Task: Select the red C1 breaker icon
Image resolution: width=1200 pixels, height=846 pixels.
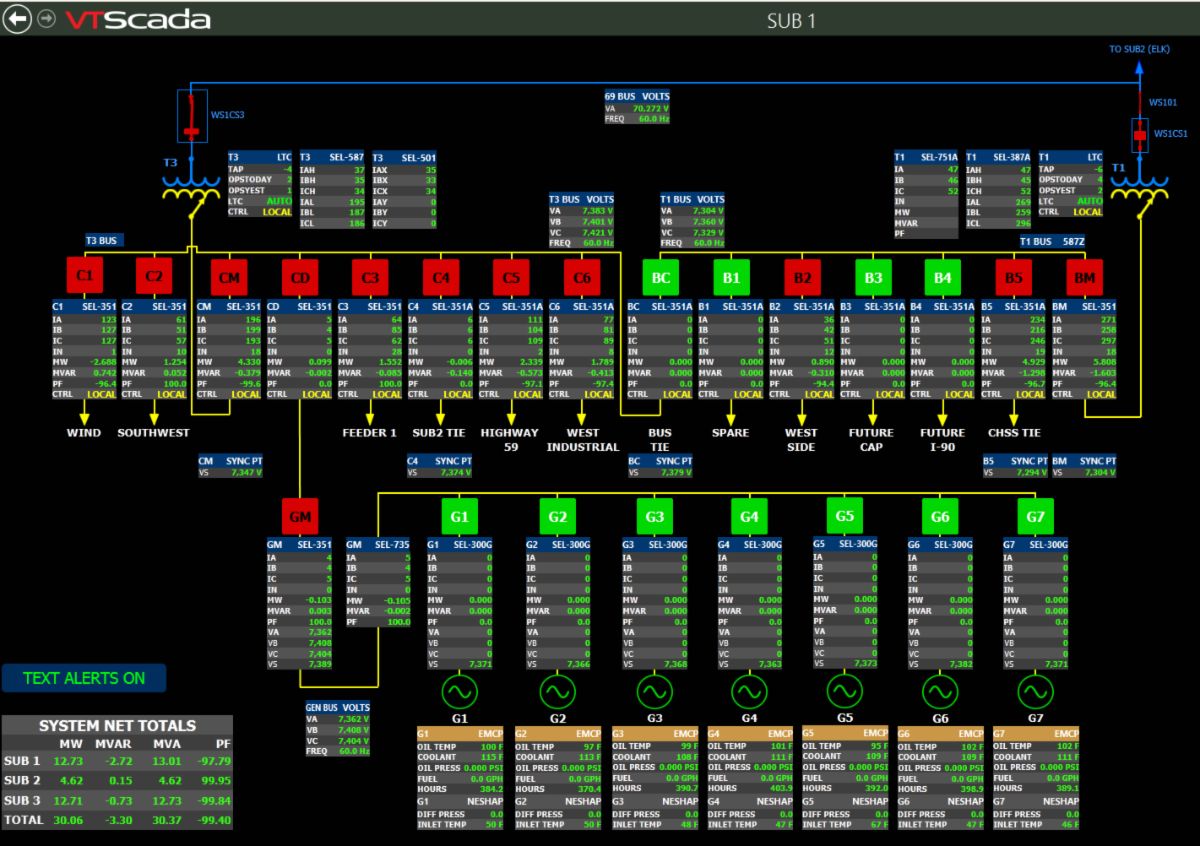Action: tap(85, 276)
